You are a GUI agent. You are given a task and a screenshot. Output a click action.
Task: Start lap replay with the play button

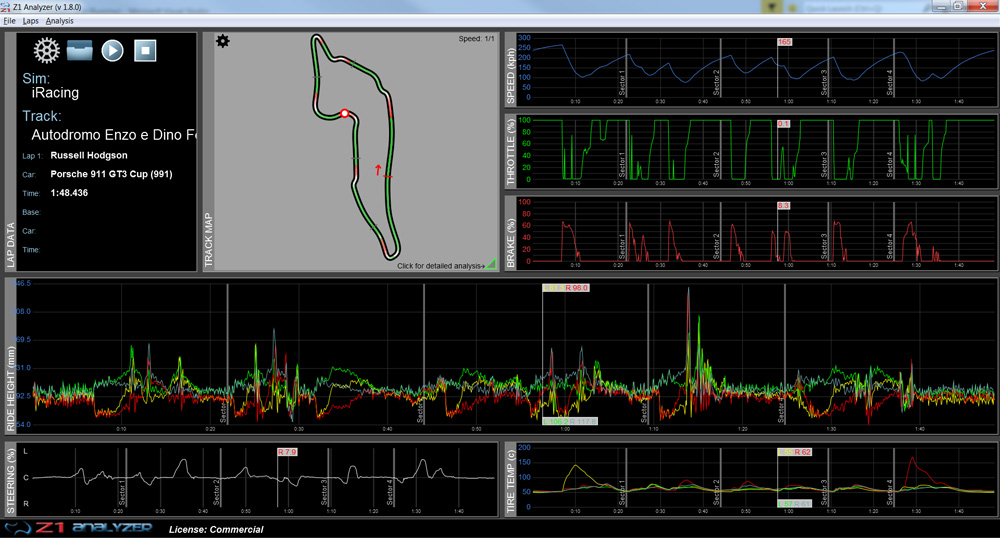(x=113, y=50)
